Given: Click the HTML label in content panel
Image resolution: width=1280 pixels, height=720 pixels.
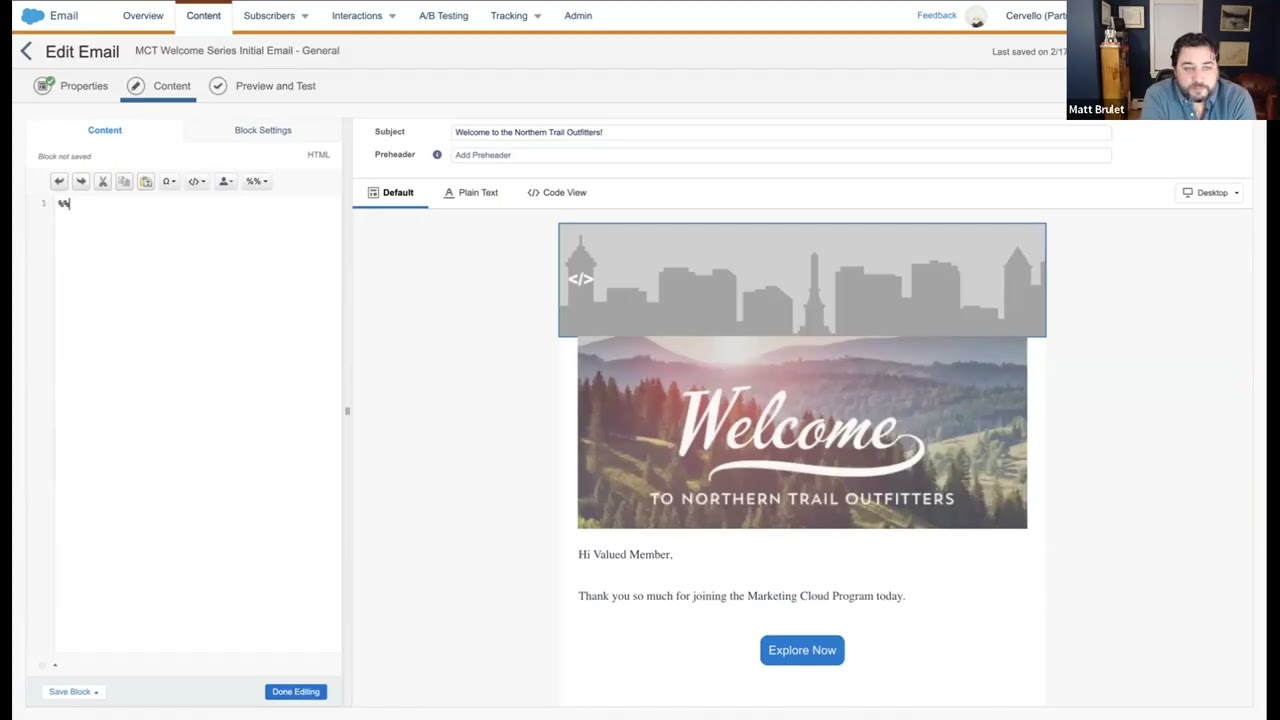Looking at the screenshot, I should coord(318,155).
